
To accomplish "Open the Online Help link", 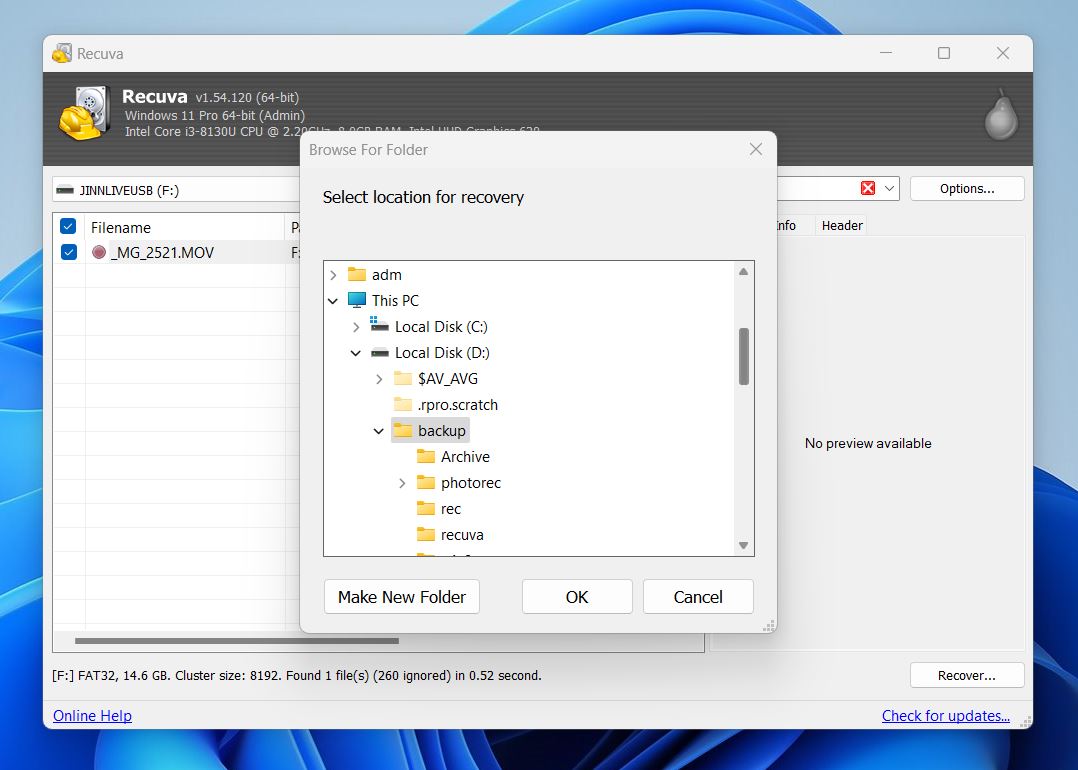I will pos(92,716).
